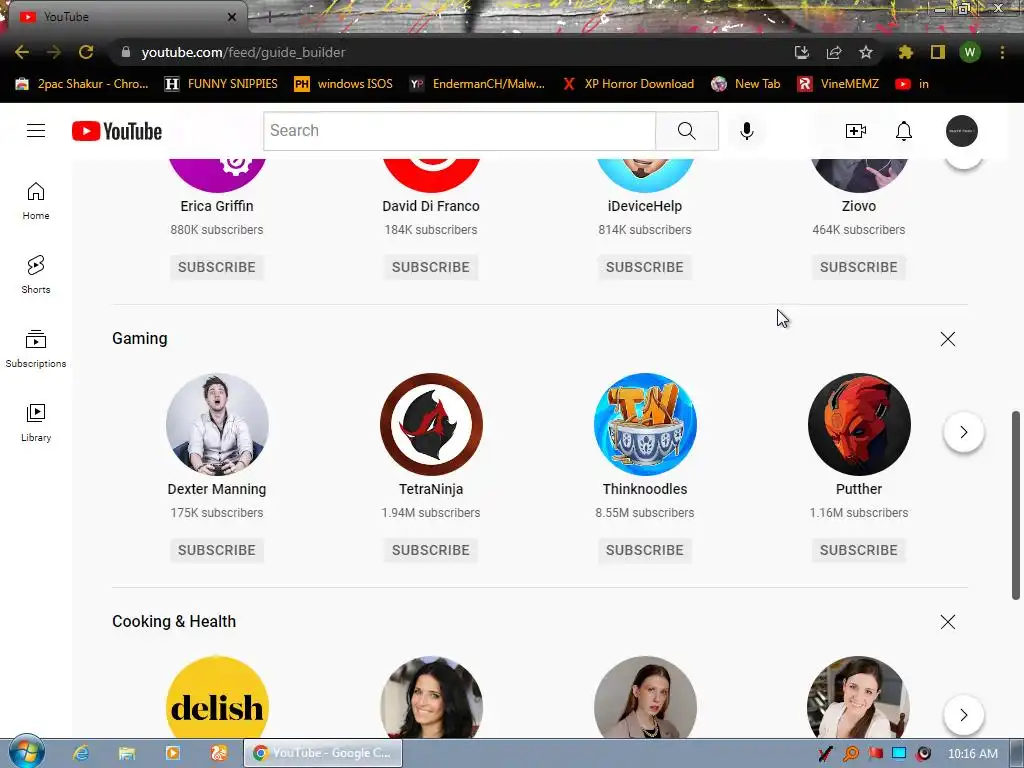Click the YouTube logo

point(117,131)
